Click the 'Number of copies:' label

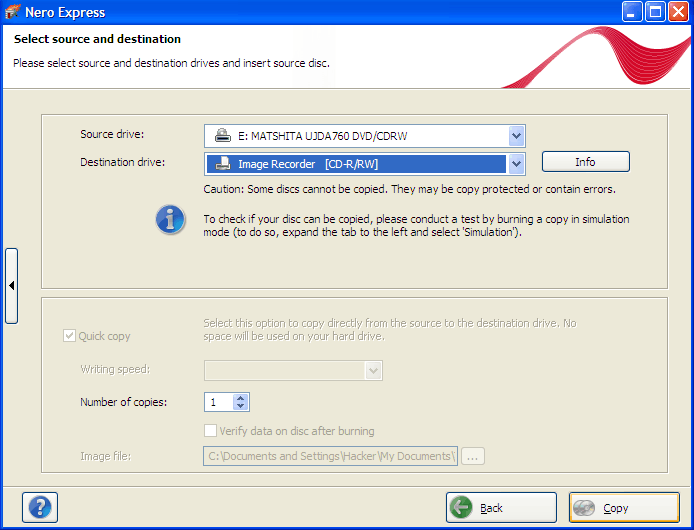(x=123, y=402)
